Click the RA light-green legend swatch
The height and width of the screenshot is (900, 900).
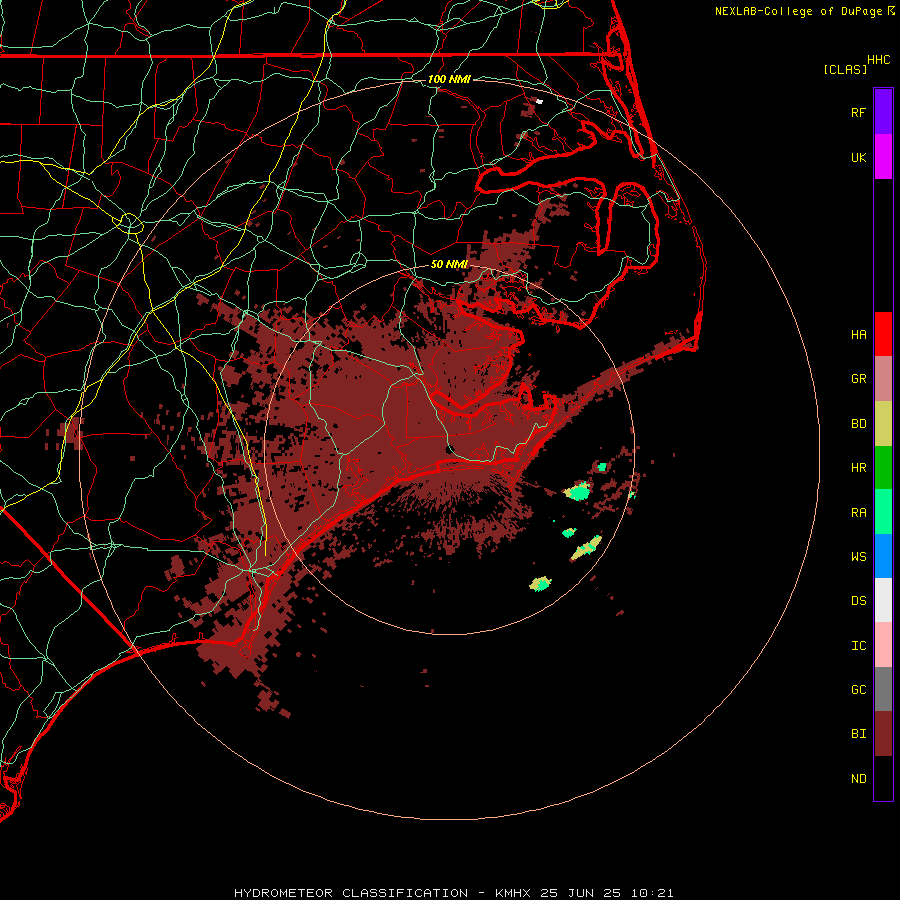(883, 512)
